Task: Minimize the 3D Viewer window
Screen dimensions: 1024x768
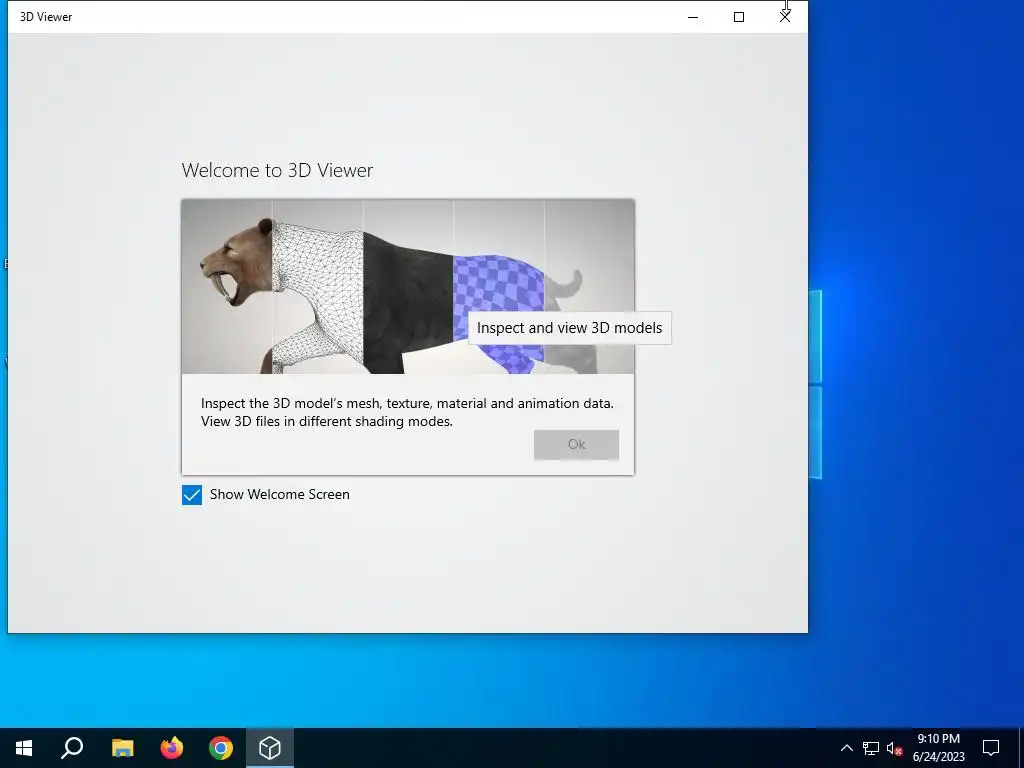Action: click(693, 17)
